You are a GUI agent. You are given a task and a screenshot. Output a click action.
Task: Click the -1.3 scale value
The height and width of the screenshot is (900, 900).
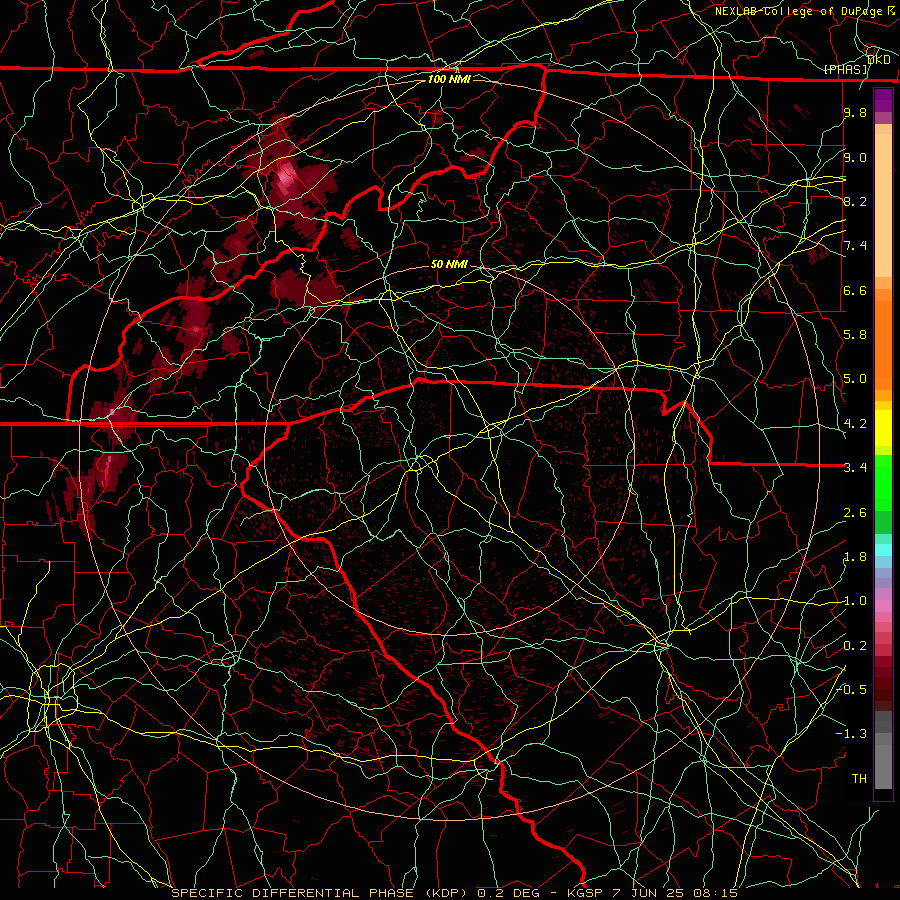(x=852, y=734)
